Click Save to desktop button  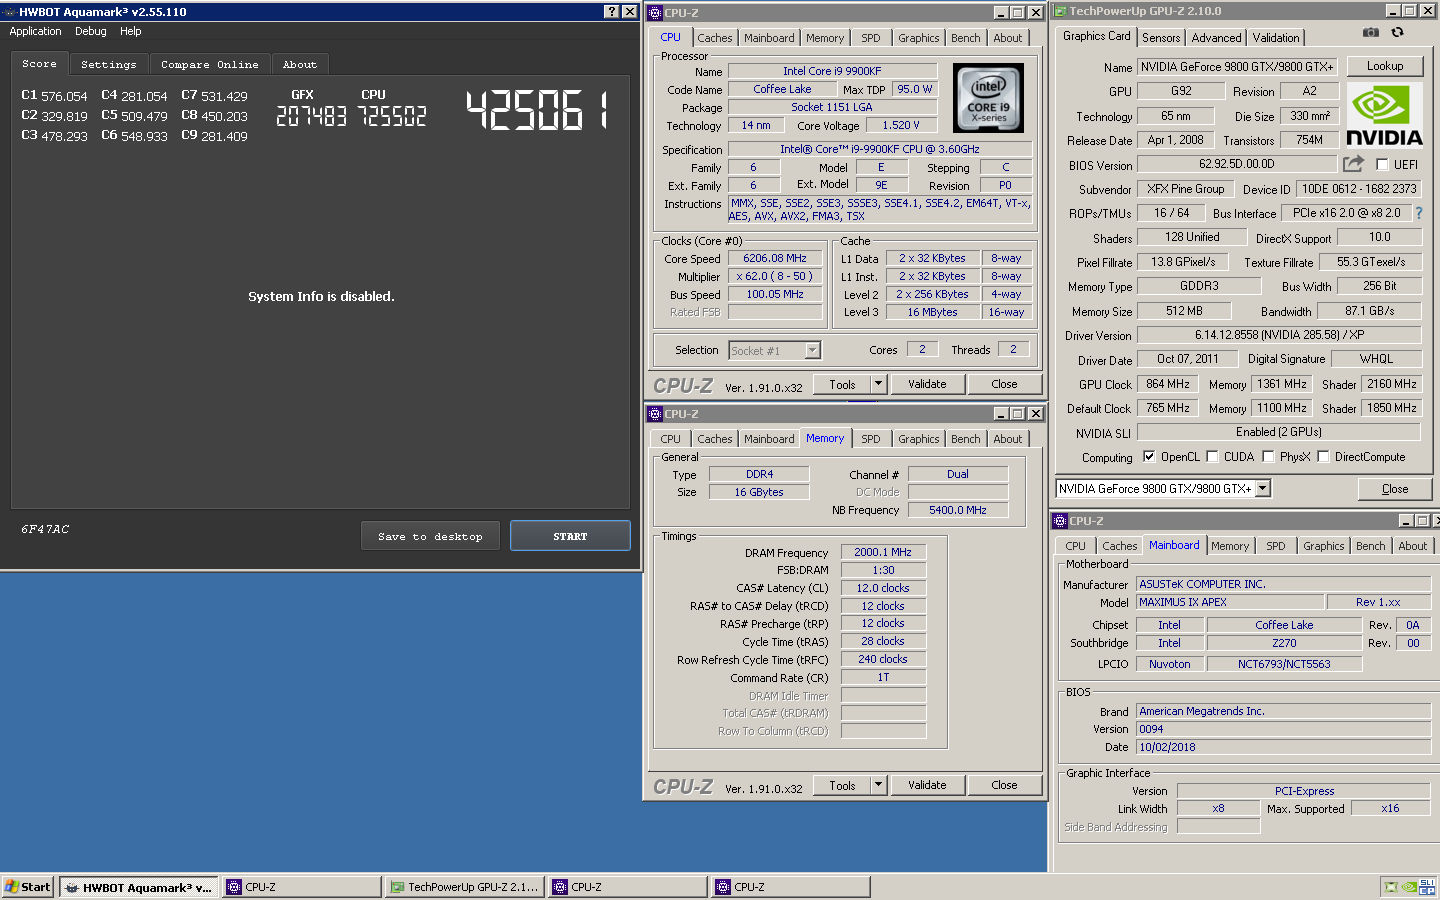click(430, 536)
